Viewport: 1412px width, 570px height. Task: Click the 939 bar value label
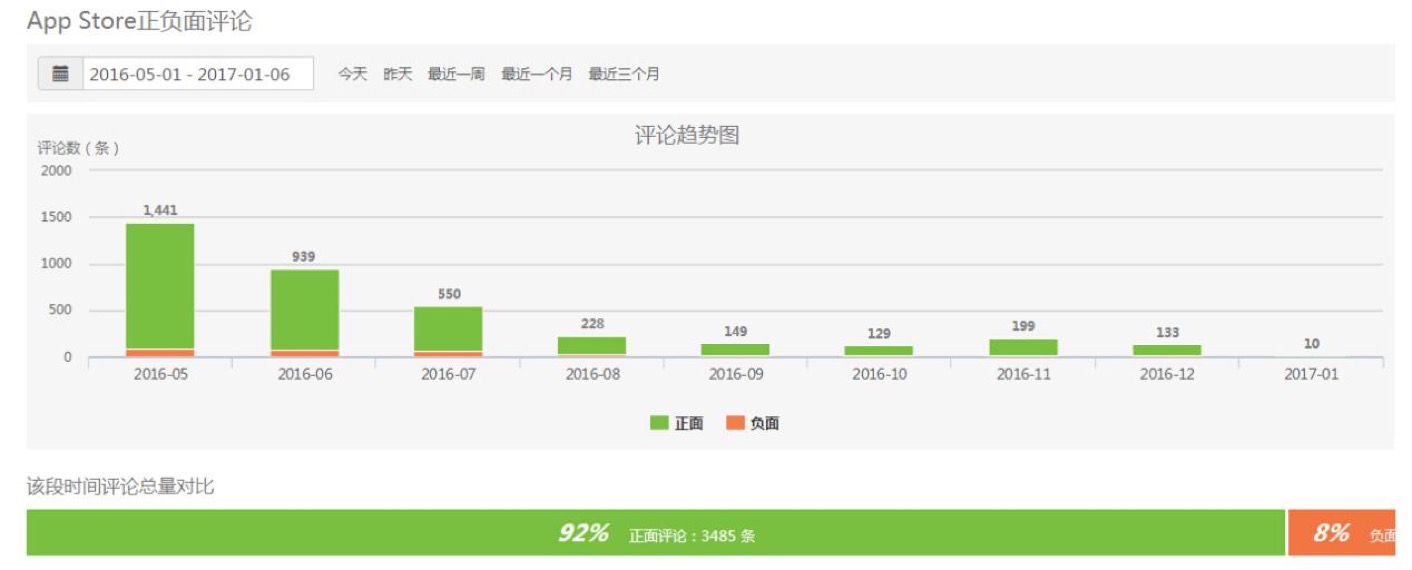304,257
